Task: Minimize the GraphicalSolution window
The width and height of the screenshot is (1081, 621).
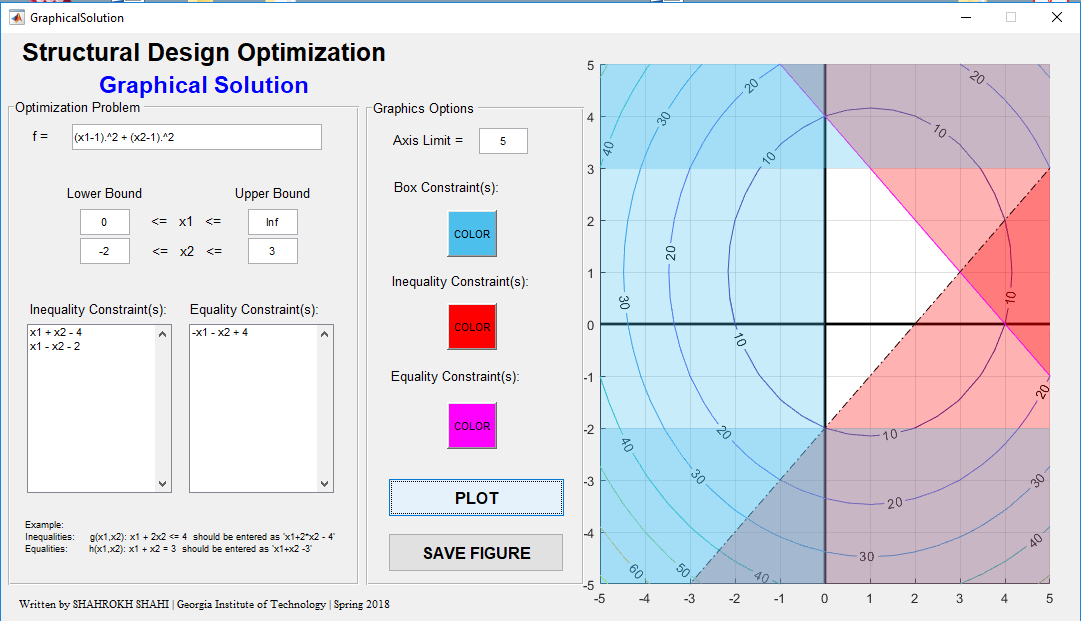Action: coord(966,17)
